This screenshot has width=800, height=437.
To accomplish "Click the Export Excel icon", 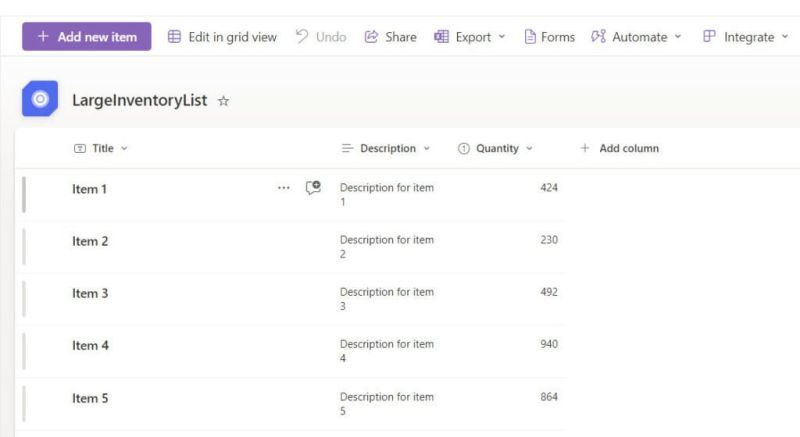I will coord(441,37).
